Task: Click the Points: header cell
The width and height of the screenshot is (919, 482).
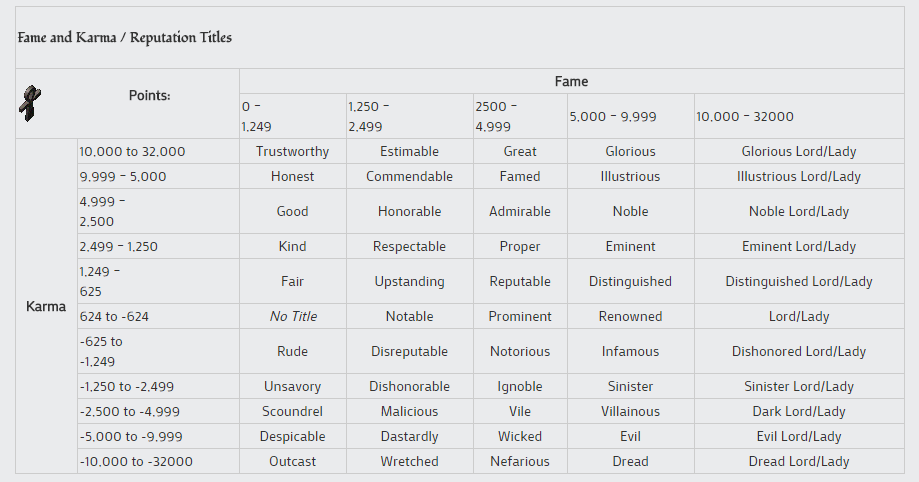Action: point(149,95)
